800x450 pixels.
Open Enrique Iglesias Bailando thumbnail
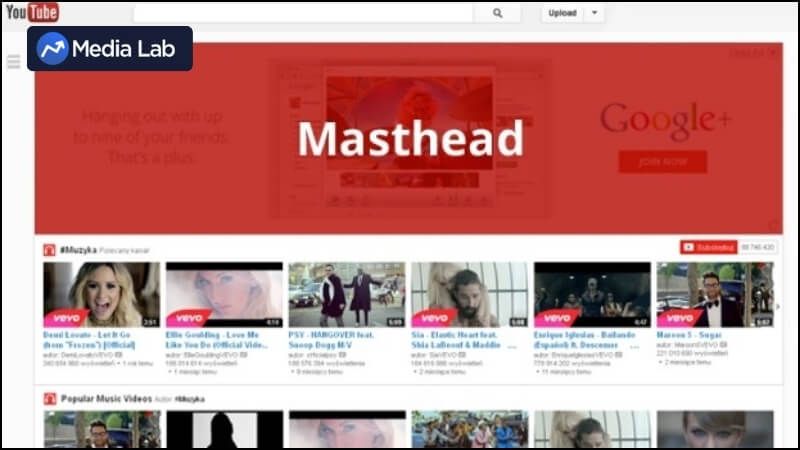592,295
